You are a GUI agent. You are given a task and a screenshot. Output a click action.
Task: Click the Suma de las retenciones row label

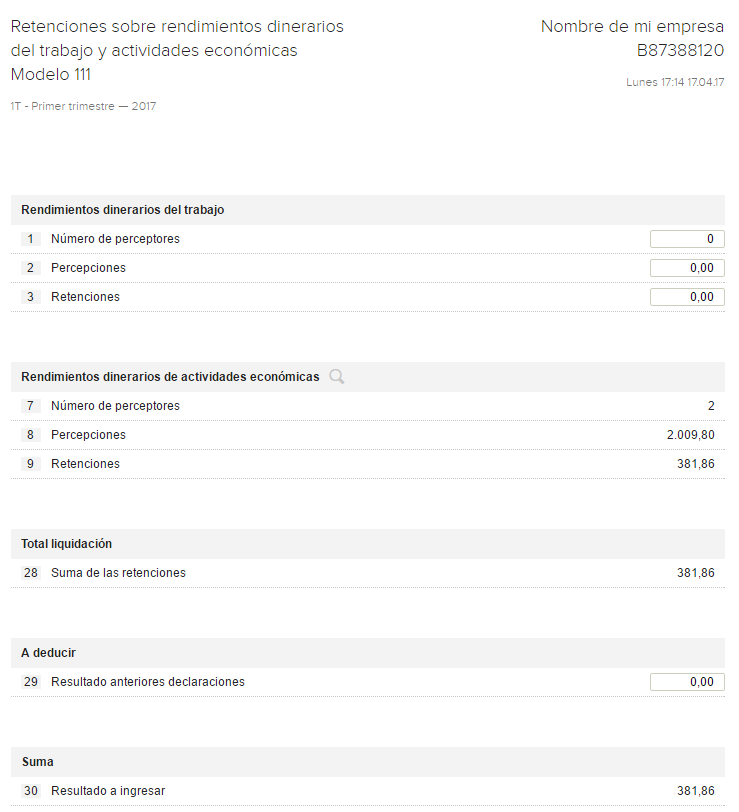pyautogui.click(x=118, y=573)
